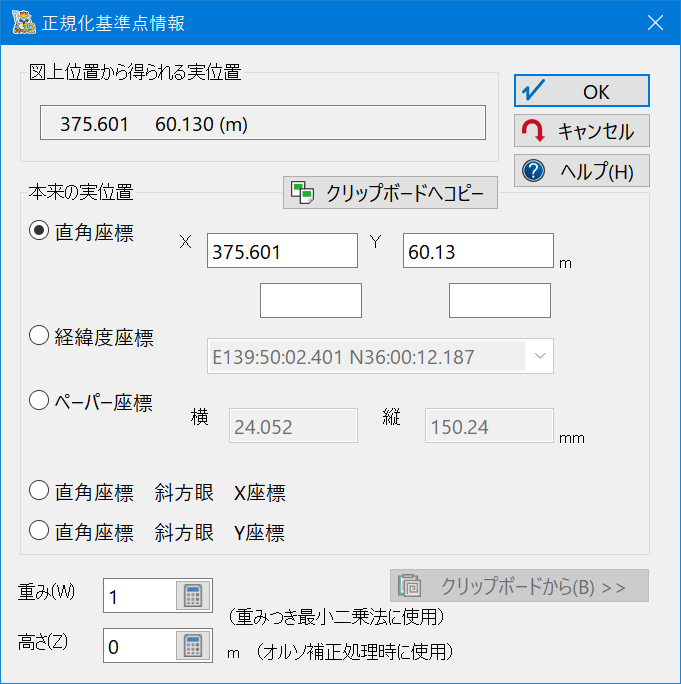Confirm with the OK button
The width and height of the screenshot is (681, 684).
pyautogui.click(x=582, y=91)
